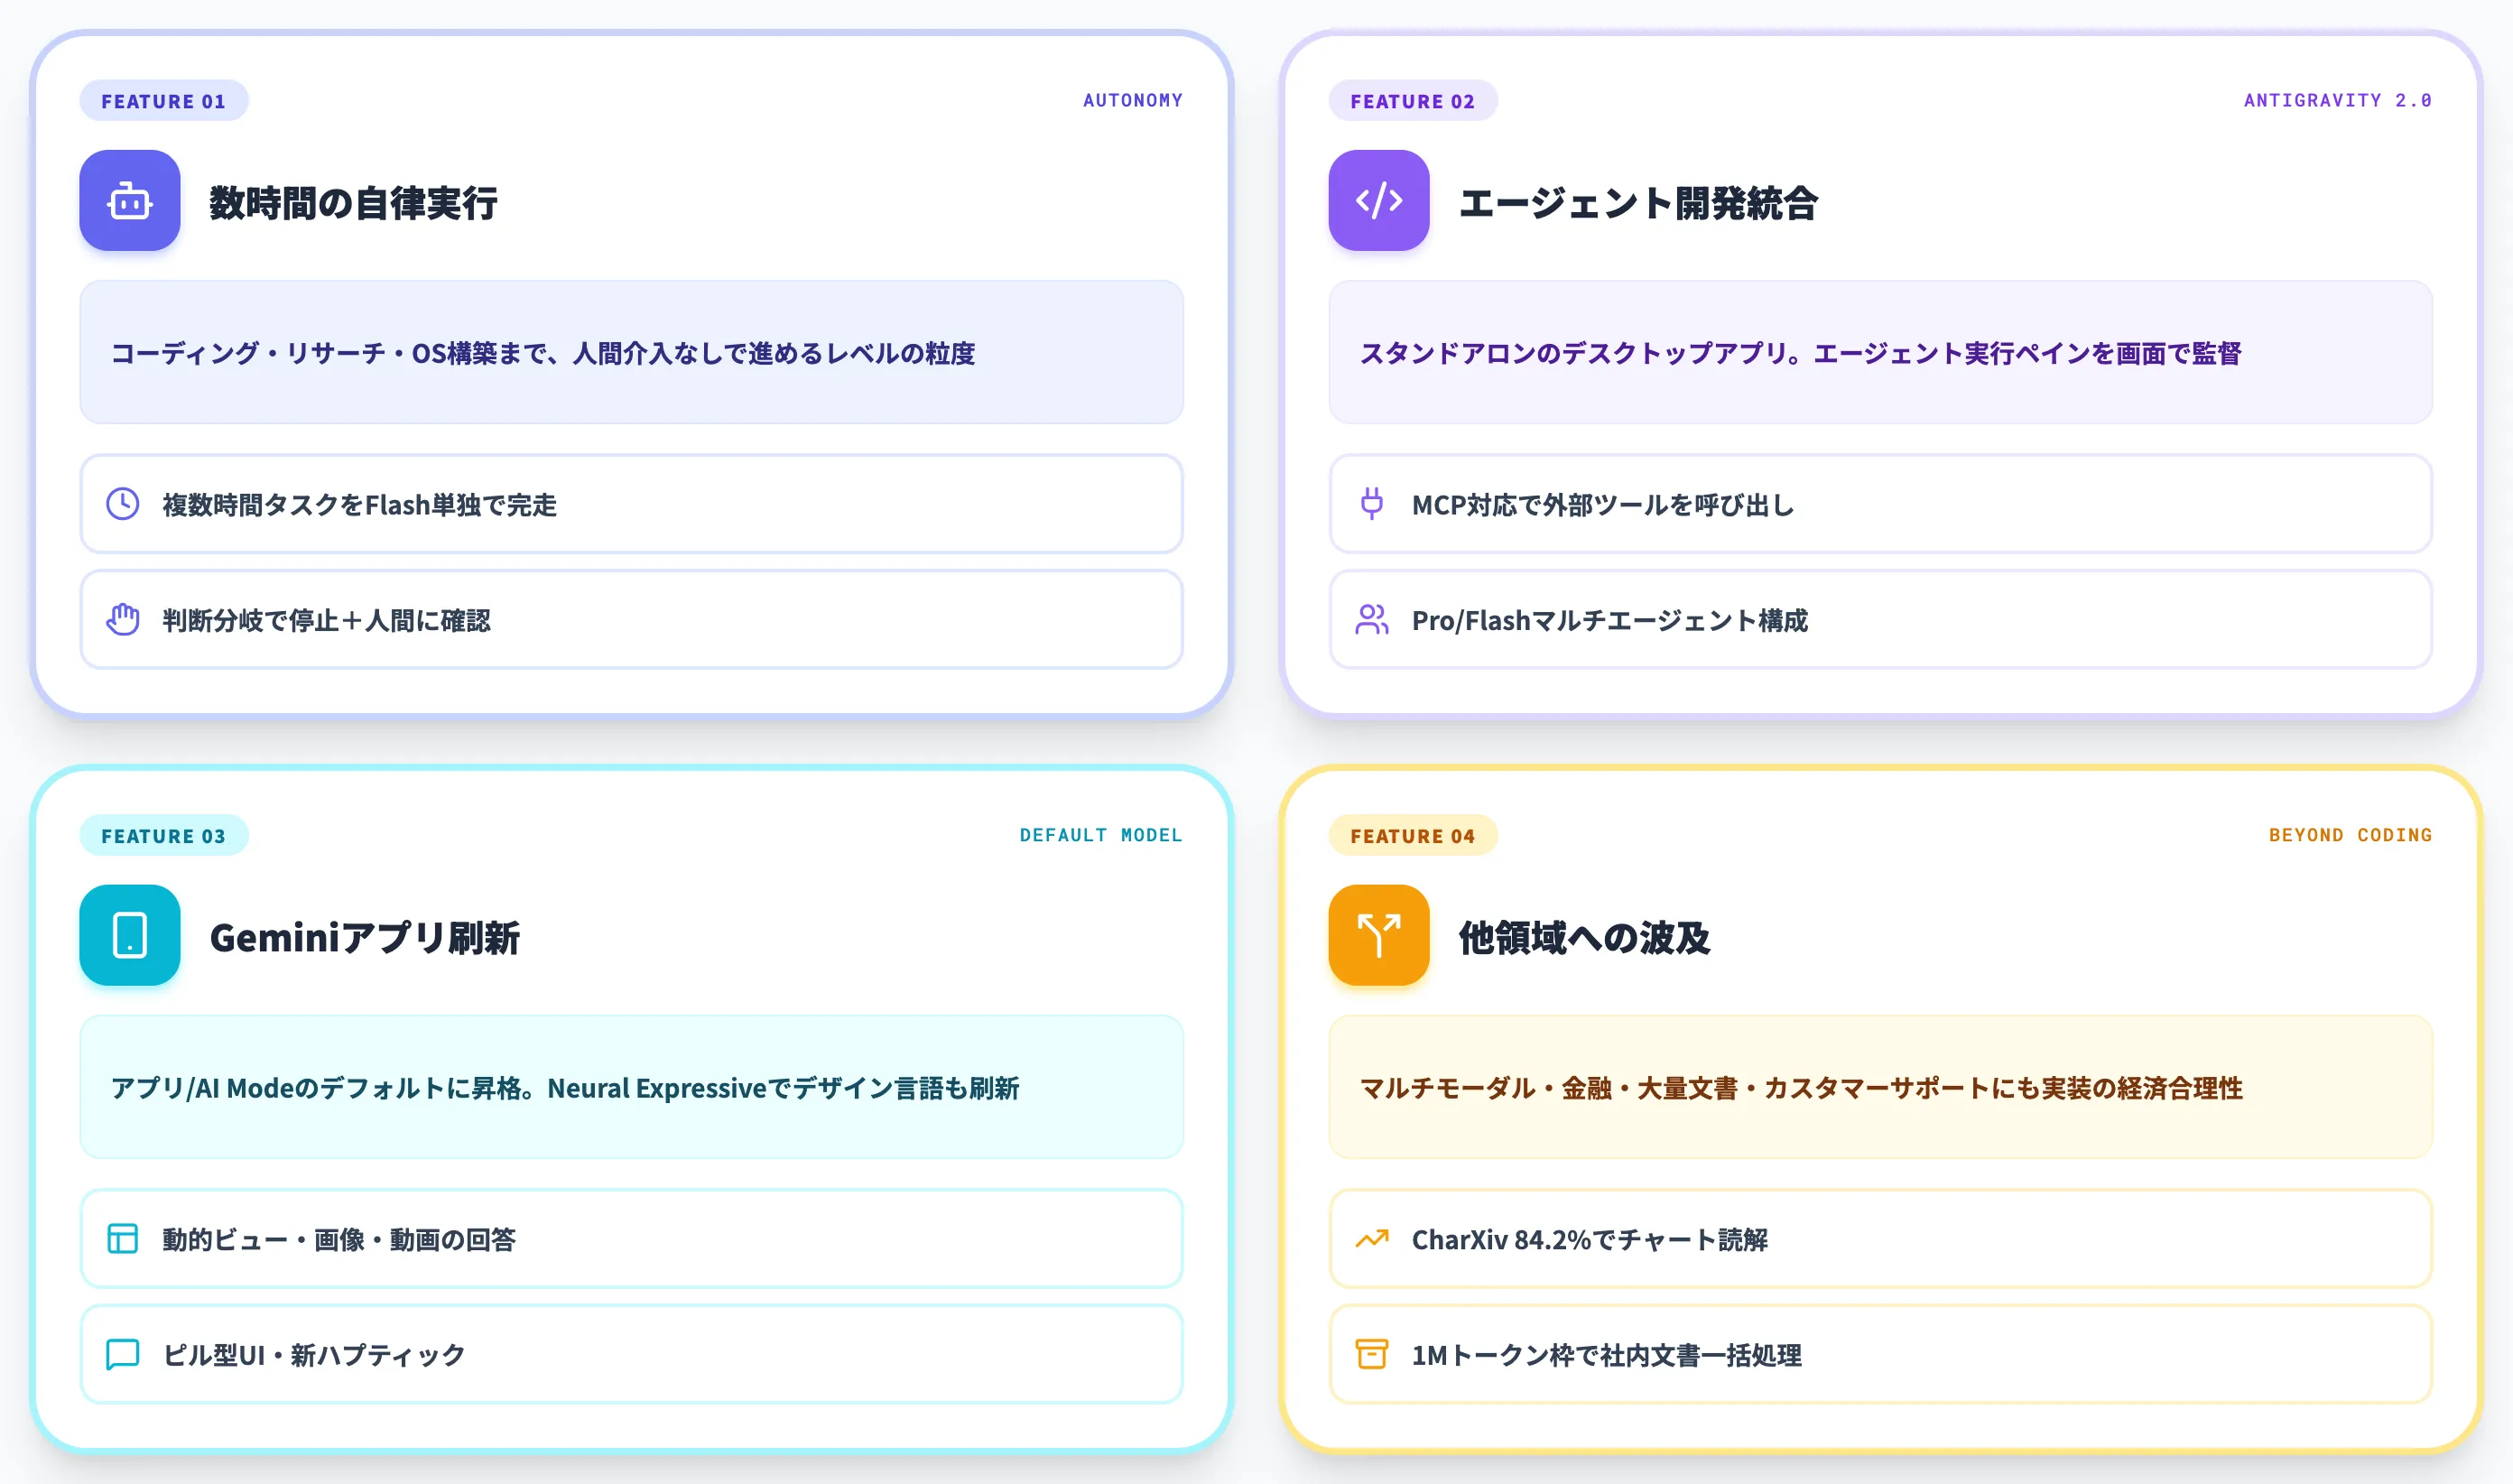Viewport: 2513px width, 1484px height.
Task: Click the clock icon in 複数時間タスク row
Action: [x=123, y=504]
